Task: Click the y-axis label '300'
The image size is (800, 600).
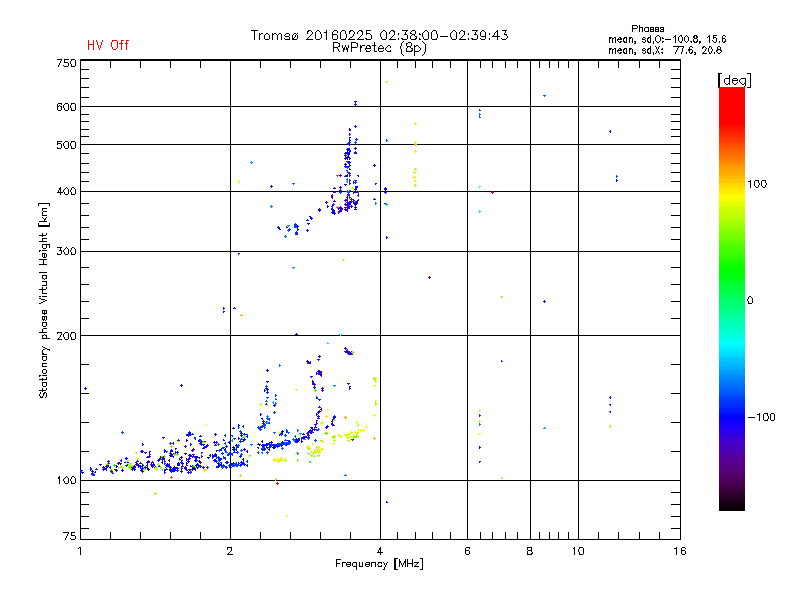Action: 67,252
